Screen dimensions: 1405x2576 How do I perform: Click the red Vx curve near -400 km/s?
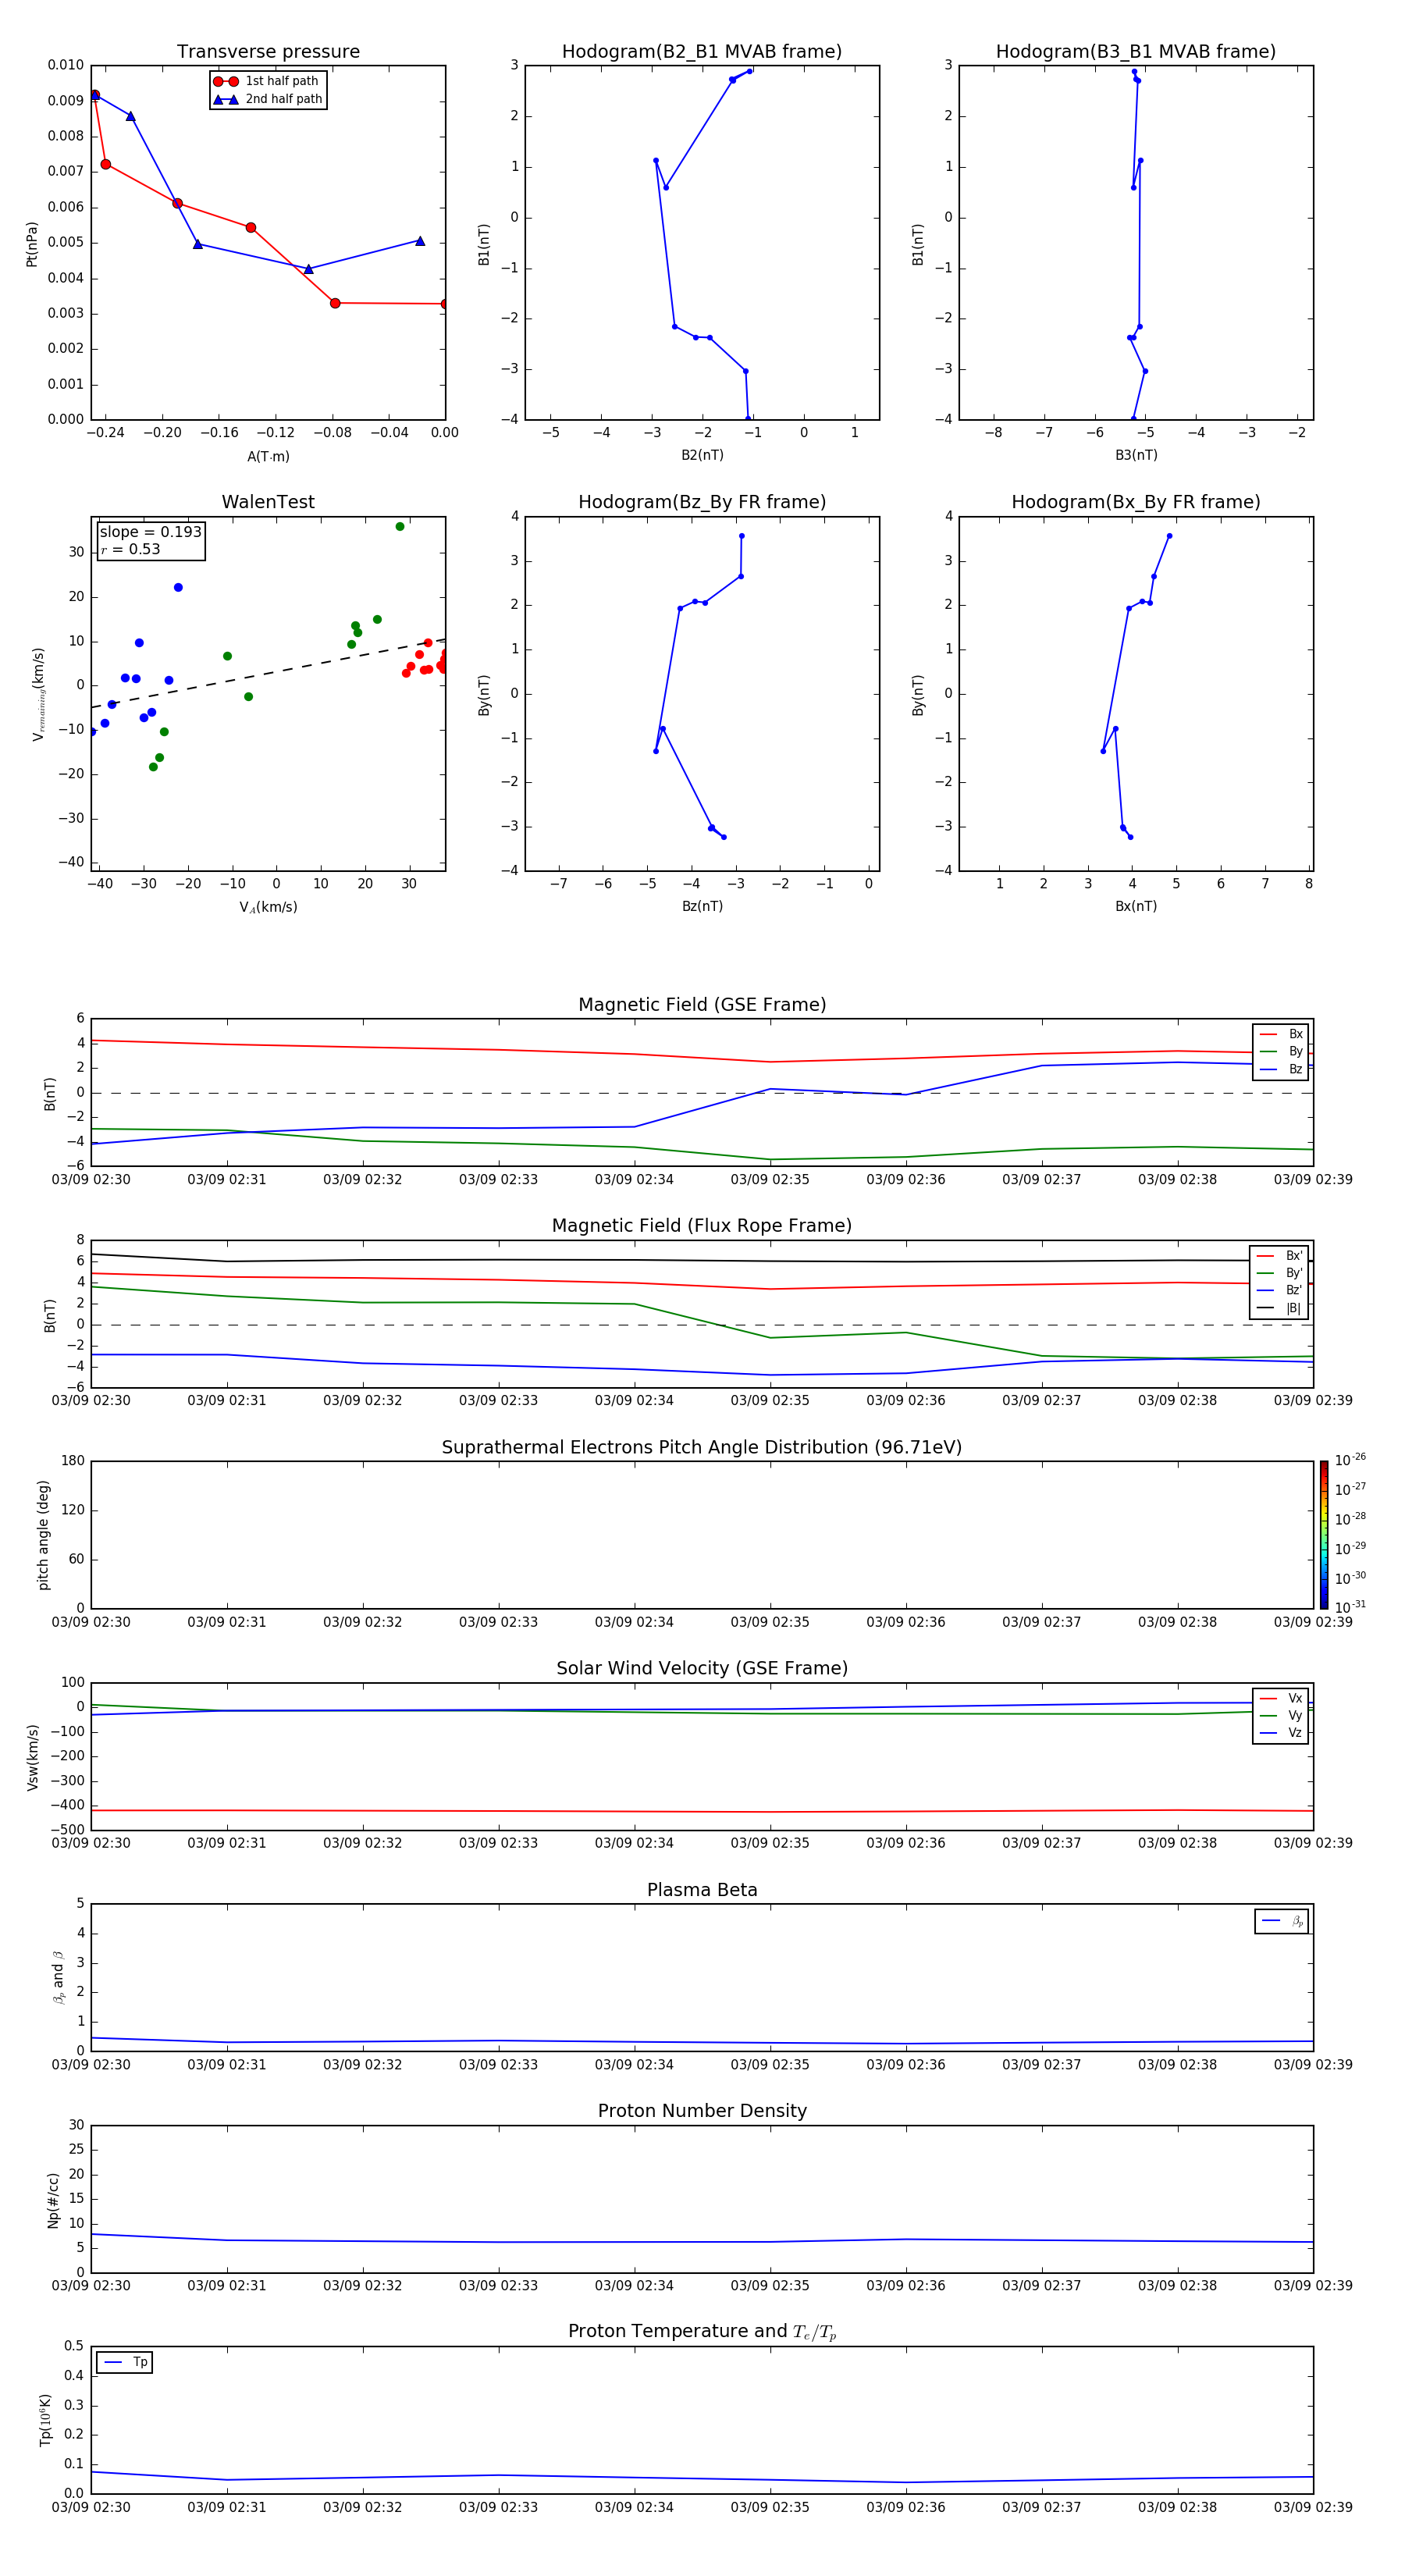(702, 1811)
